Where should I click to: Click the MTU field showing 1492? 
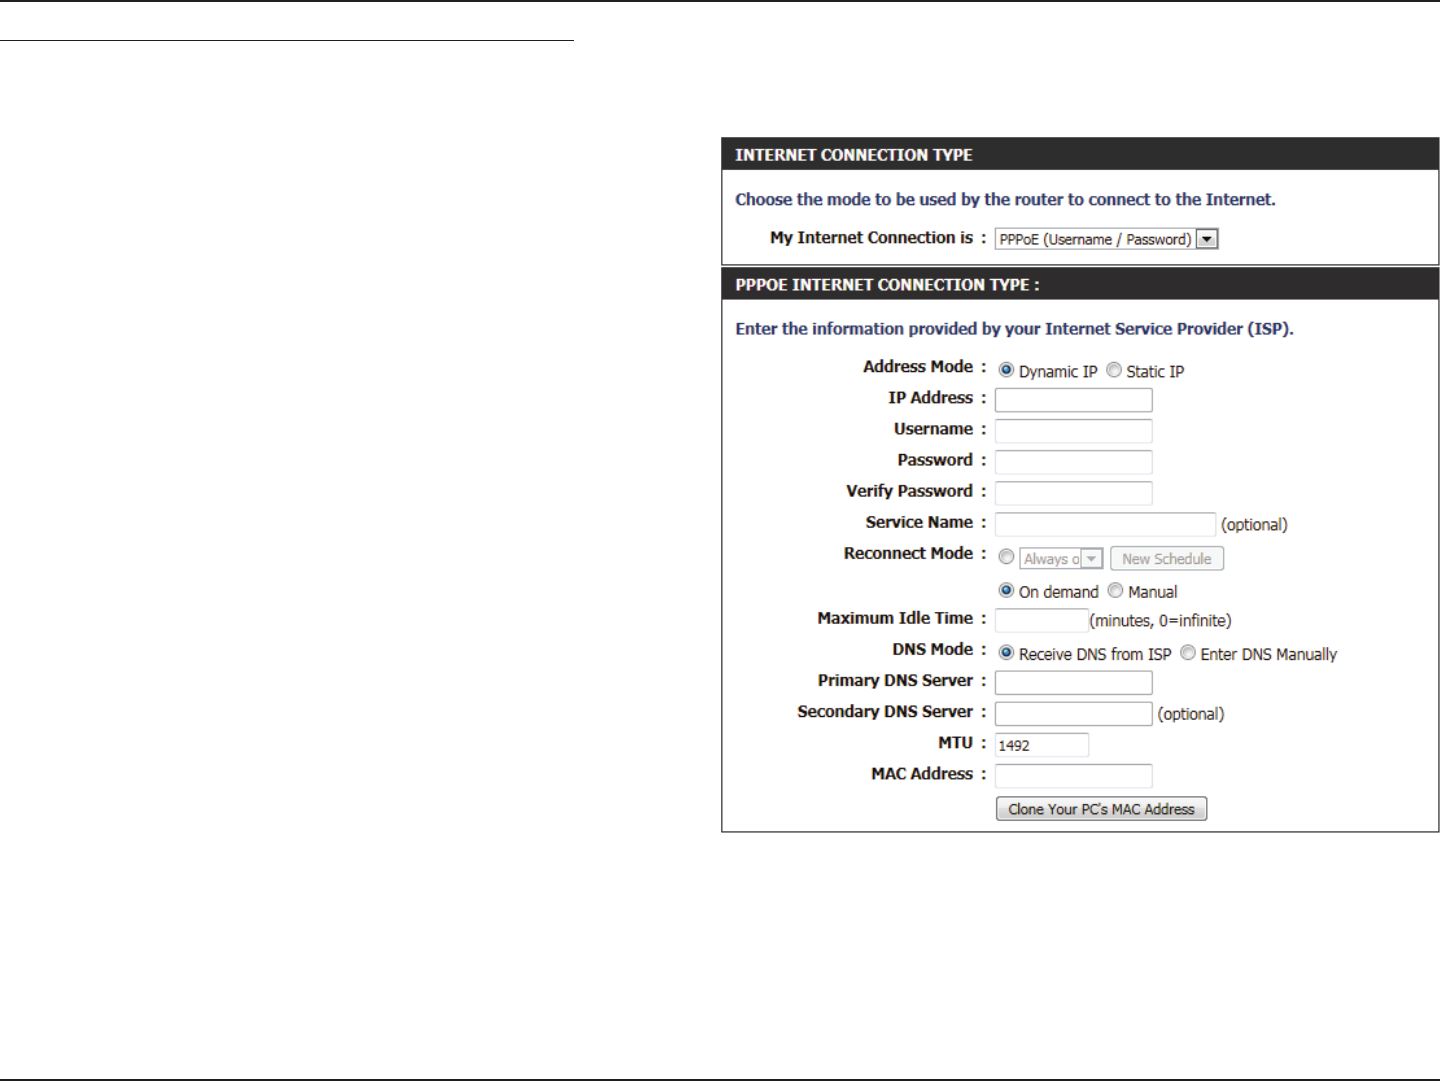pos(1041,745)
